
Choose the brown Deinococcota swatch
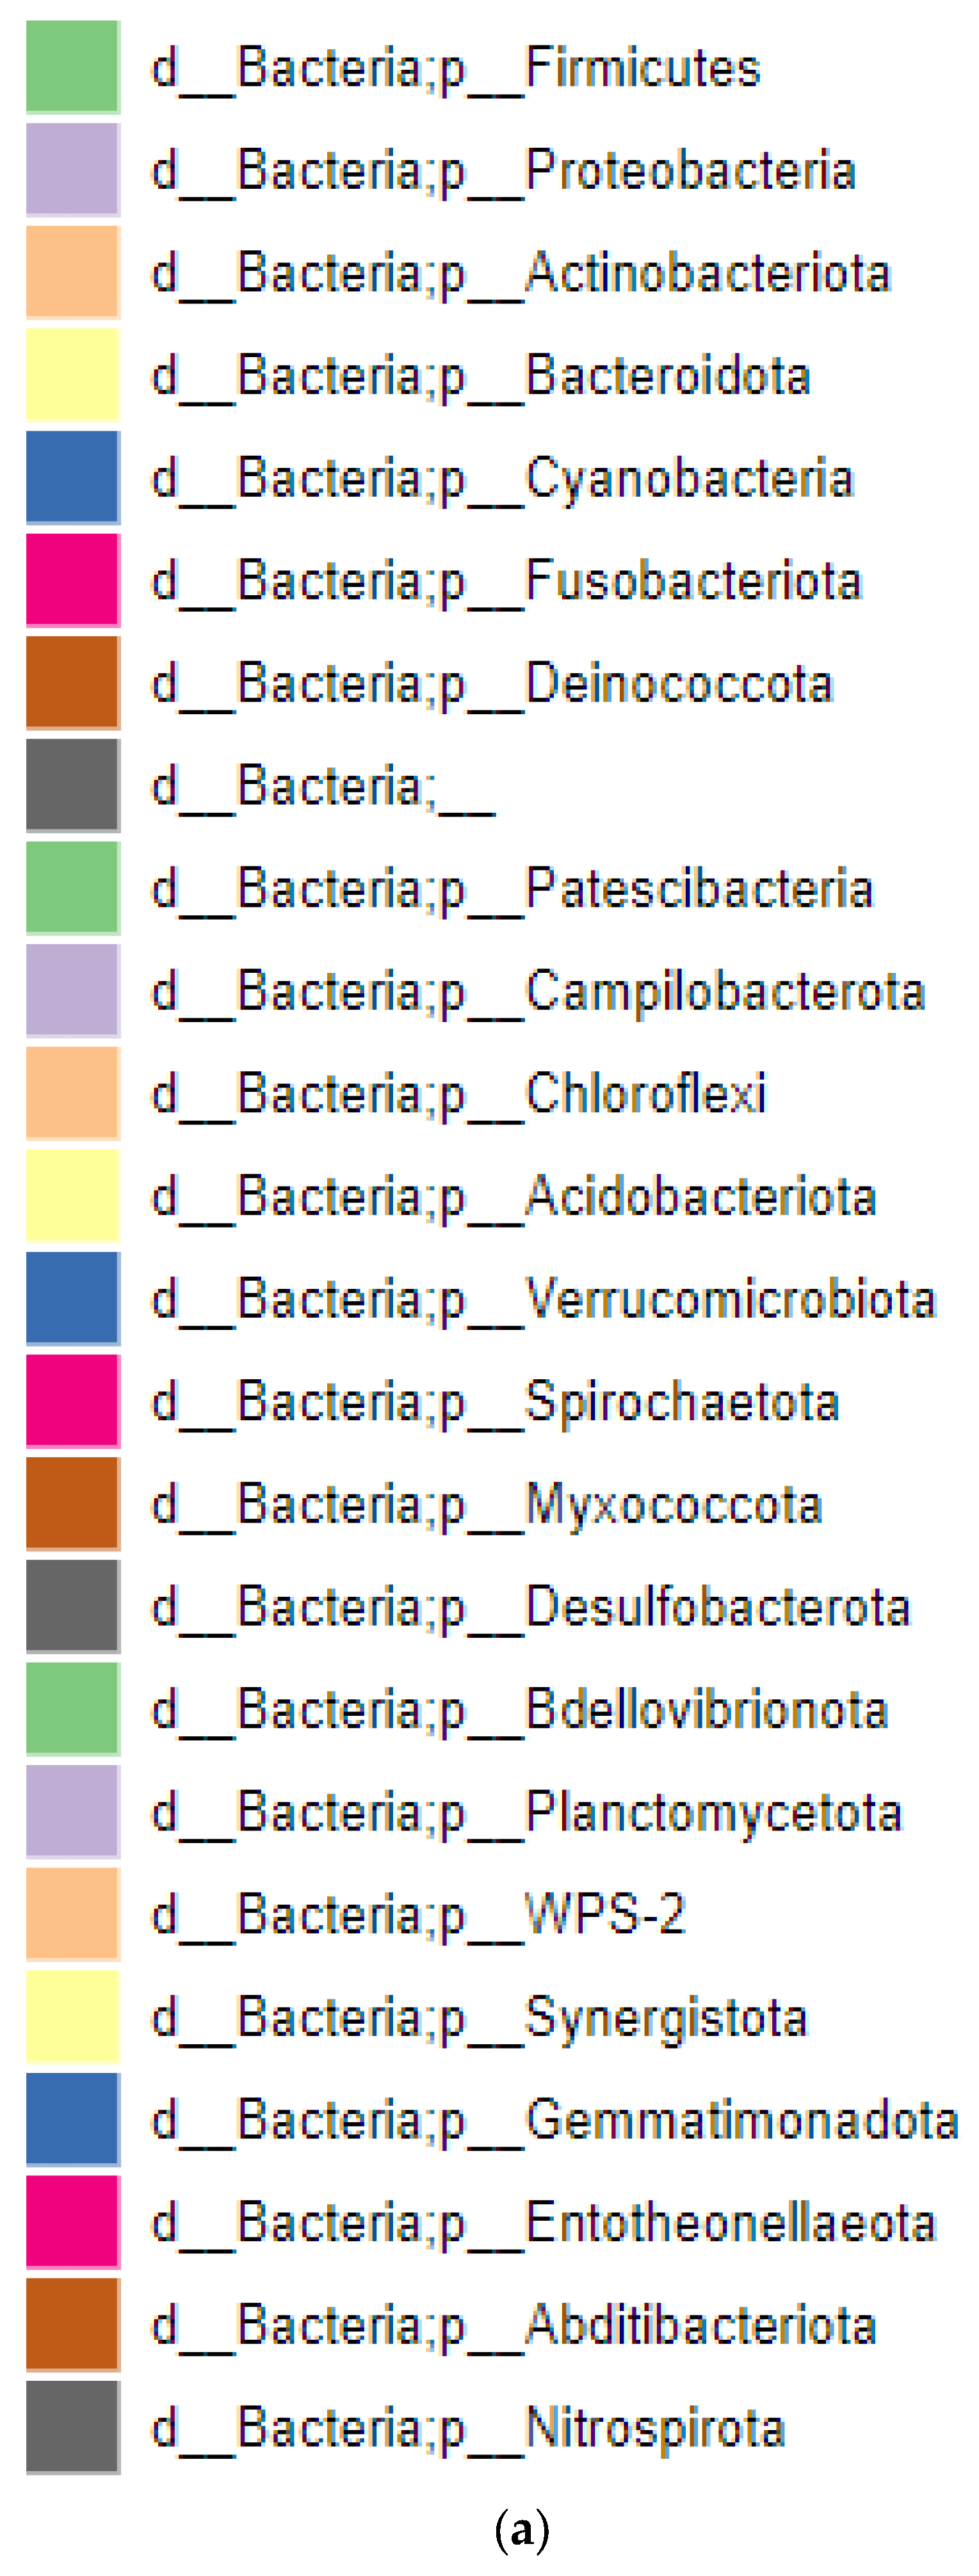[72, 683]
